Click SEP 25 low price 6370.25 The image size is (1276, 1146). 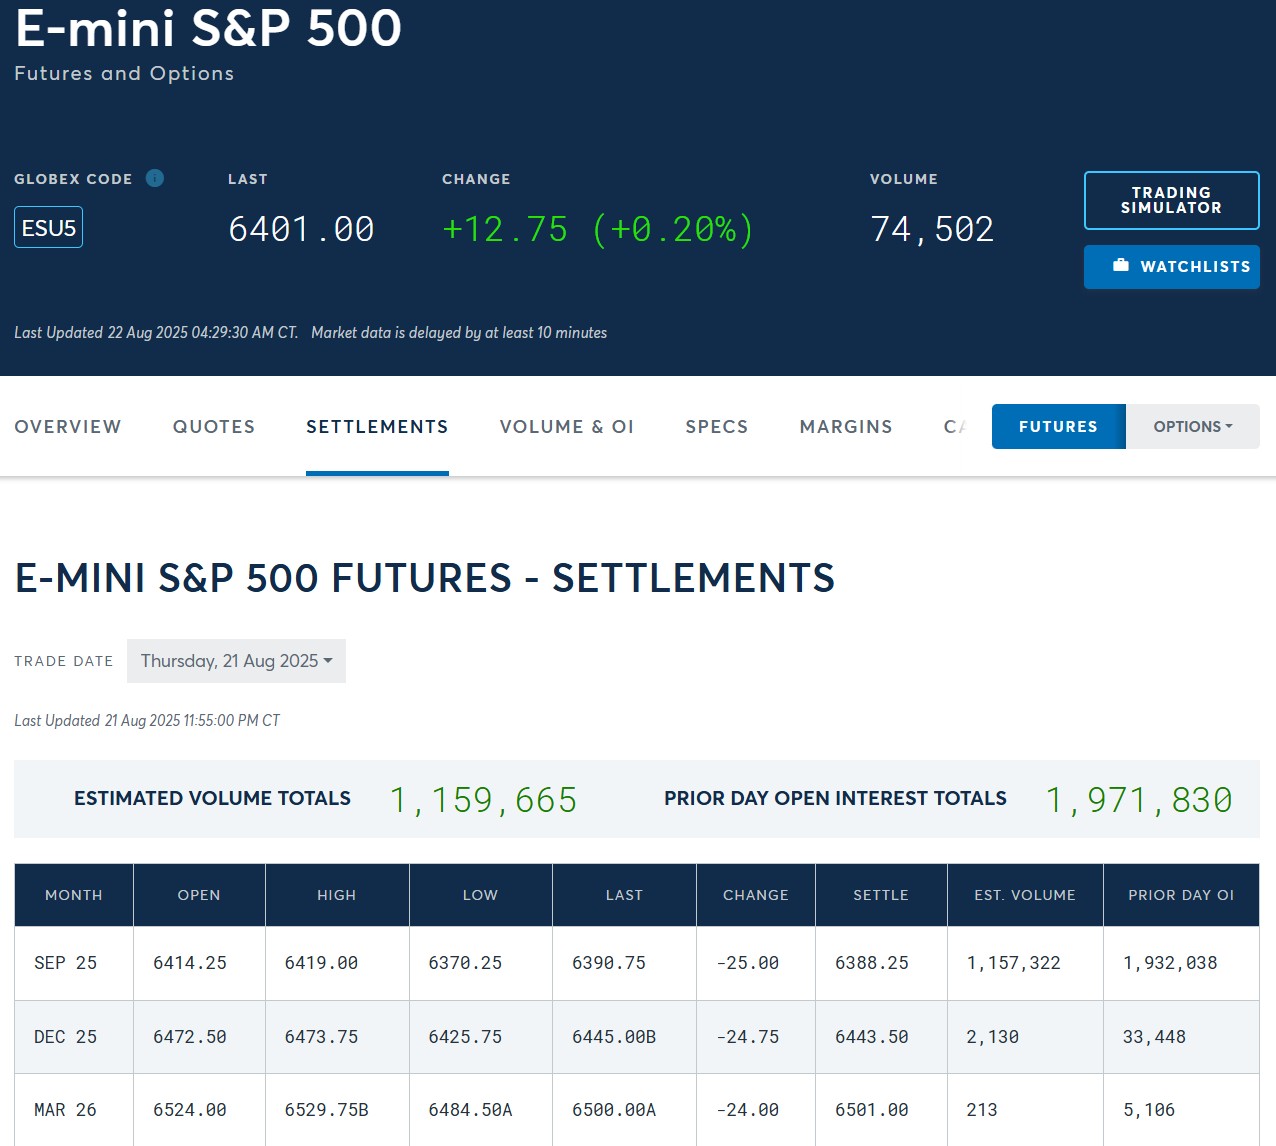465,963
